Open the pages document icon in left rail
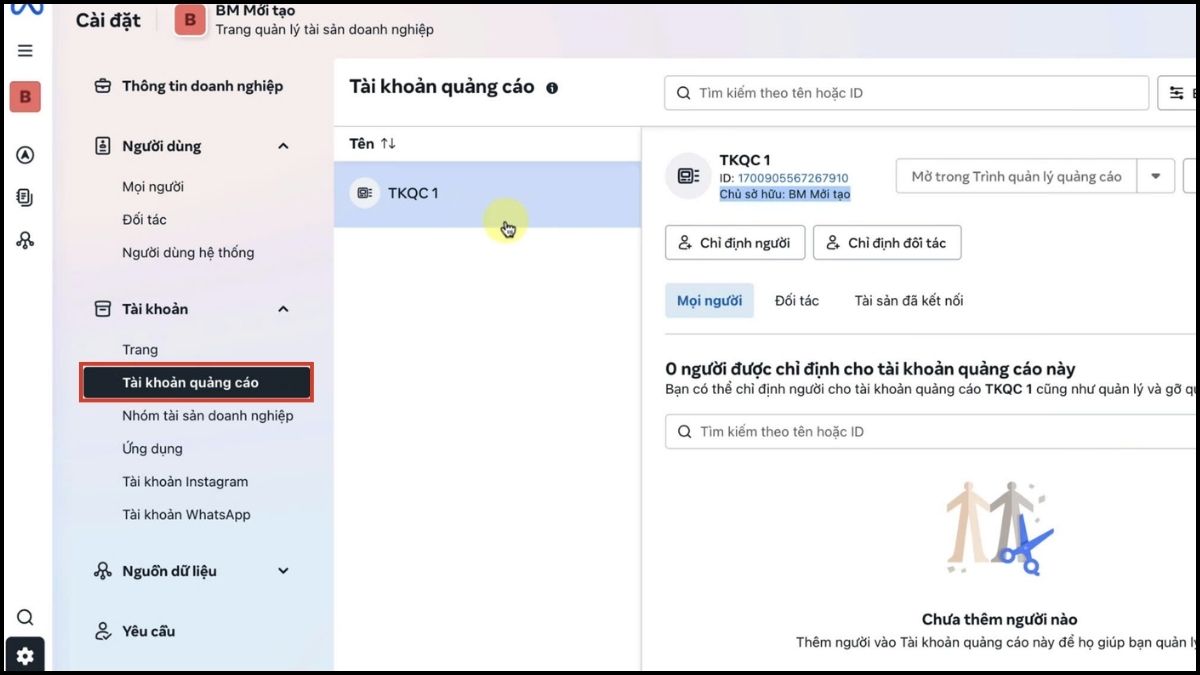The height and width of the screenshot is (675, 1200). pos(25,198)
